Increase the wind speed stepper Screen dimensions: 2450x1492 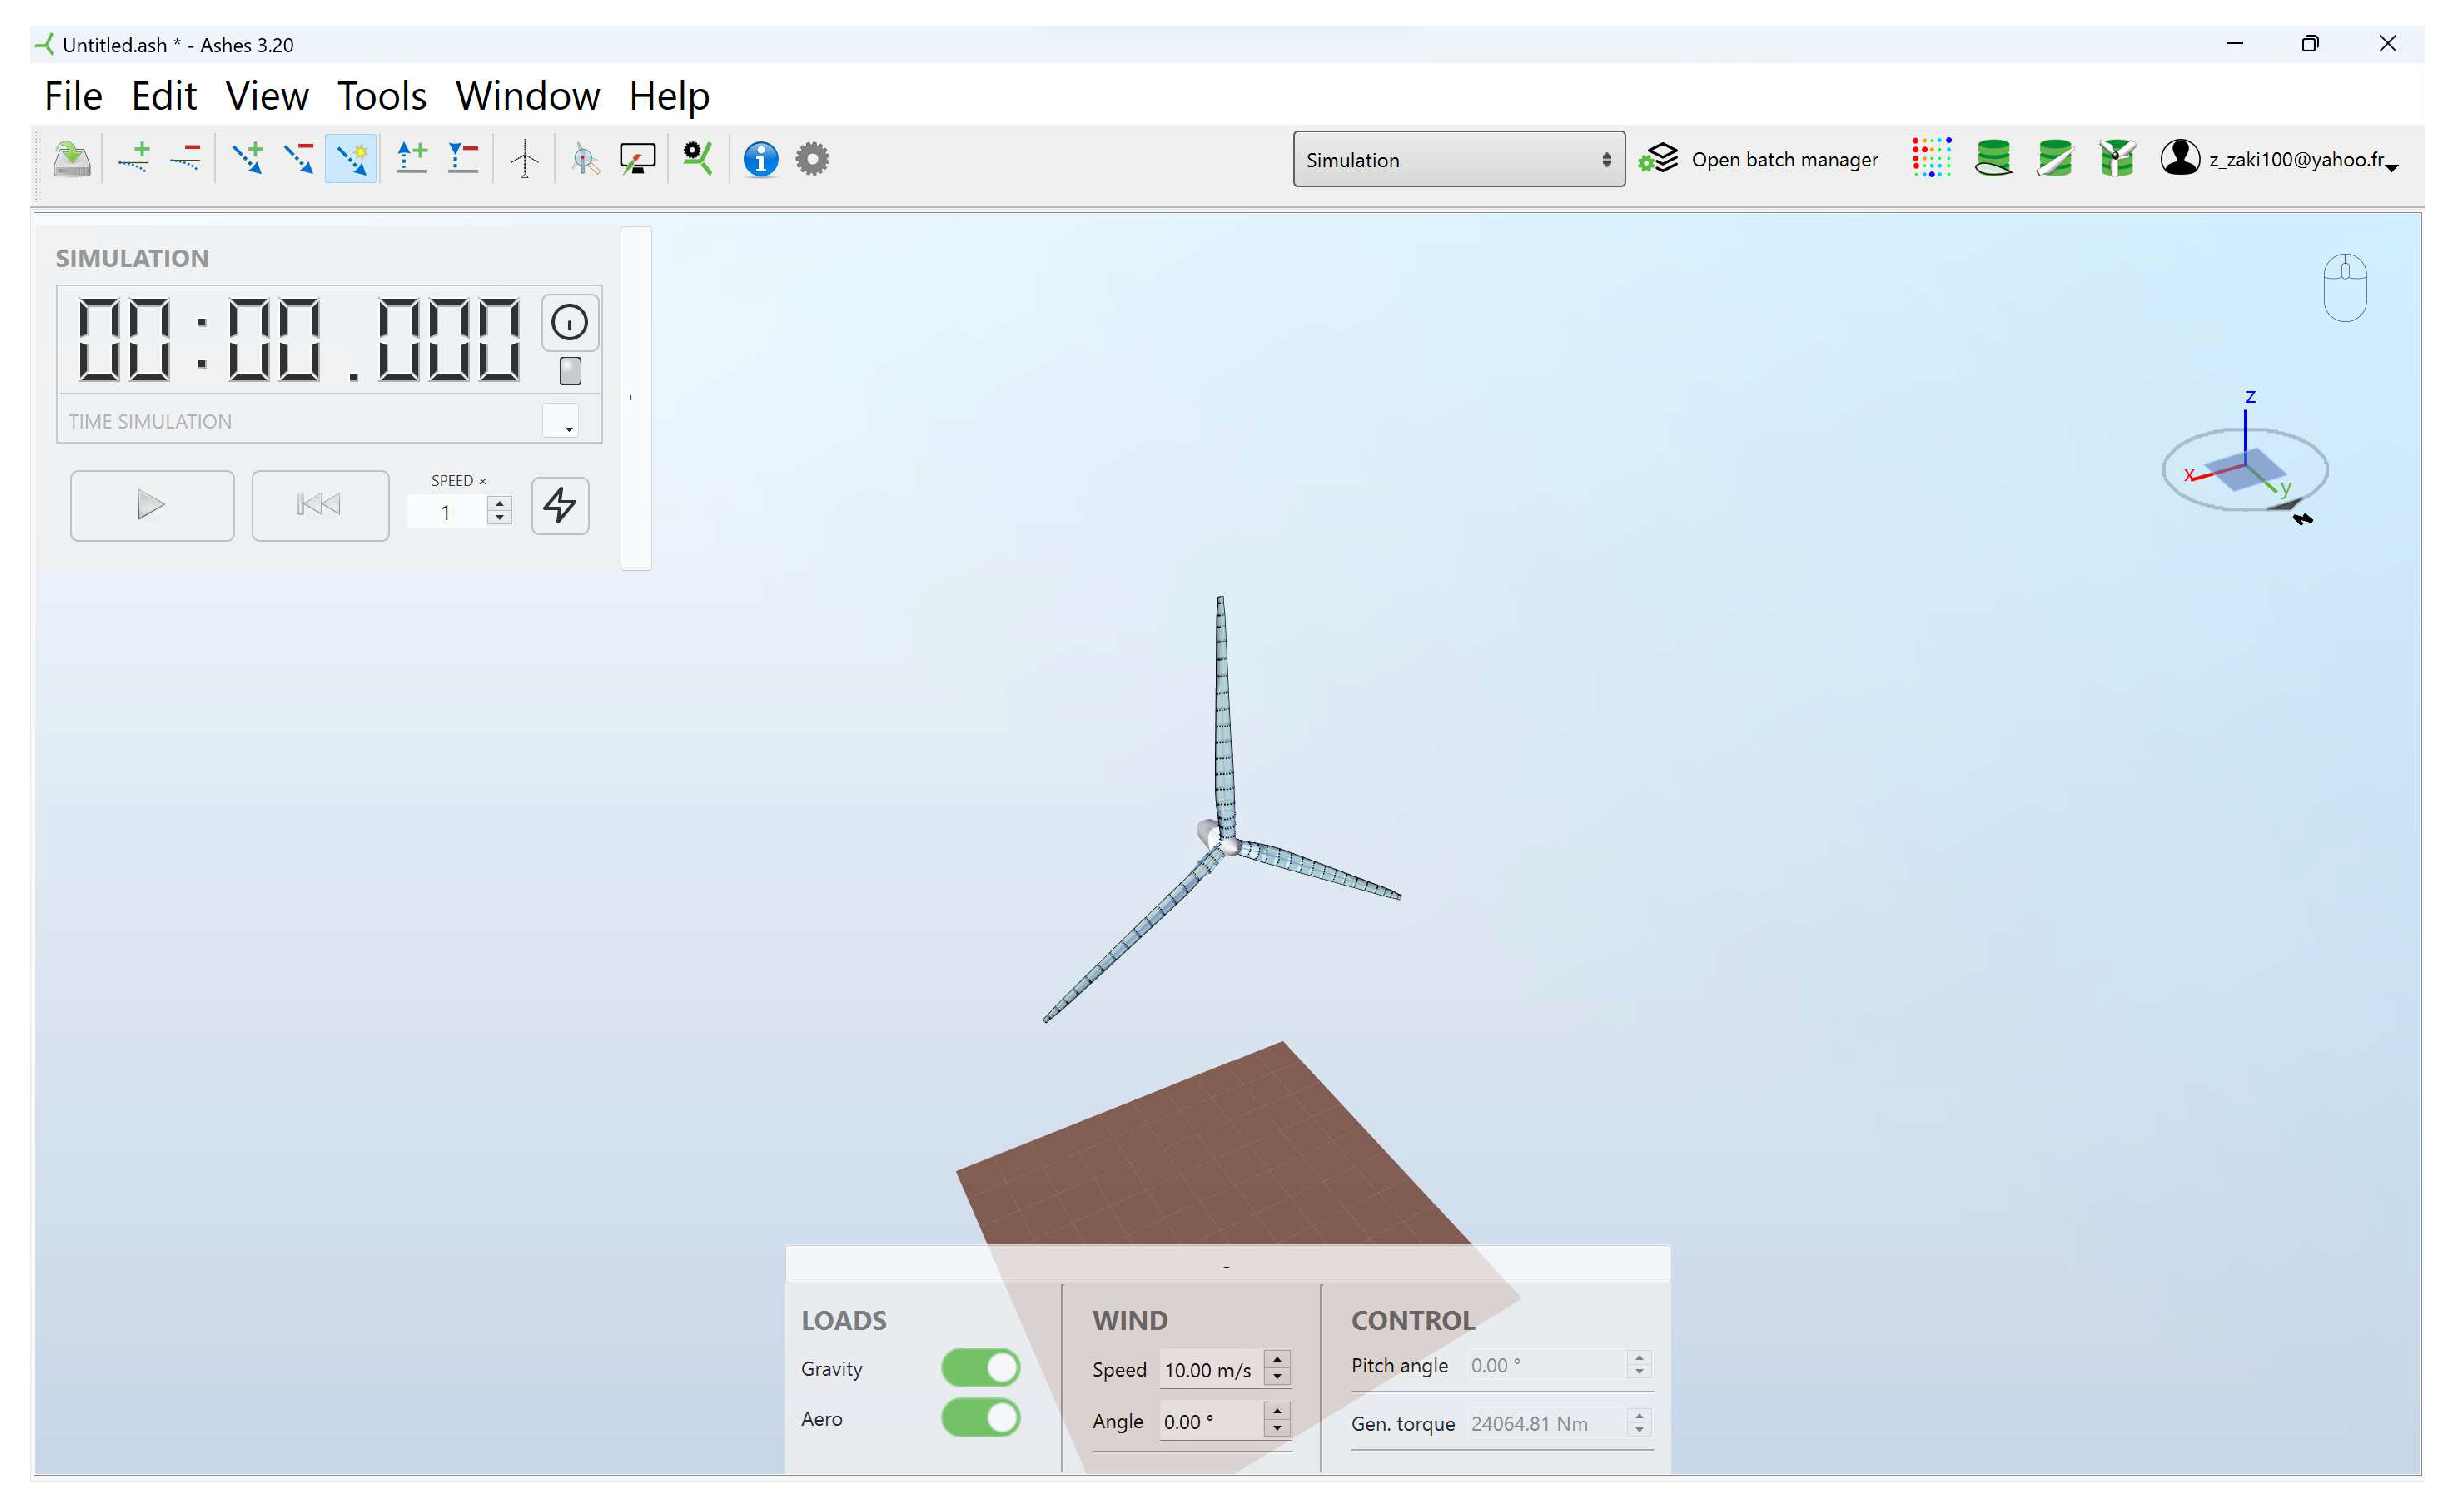[1277, 1359]
